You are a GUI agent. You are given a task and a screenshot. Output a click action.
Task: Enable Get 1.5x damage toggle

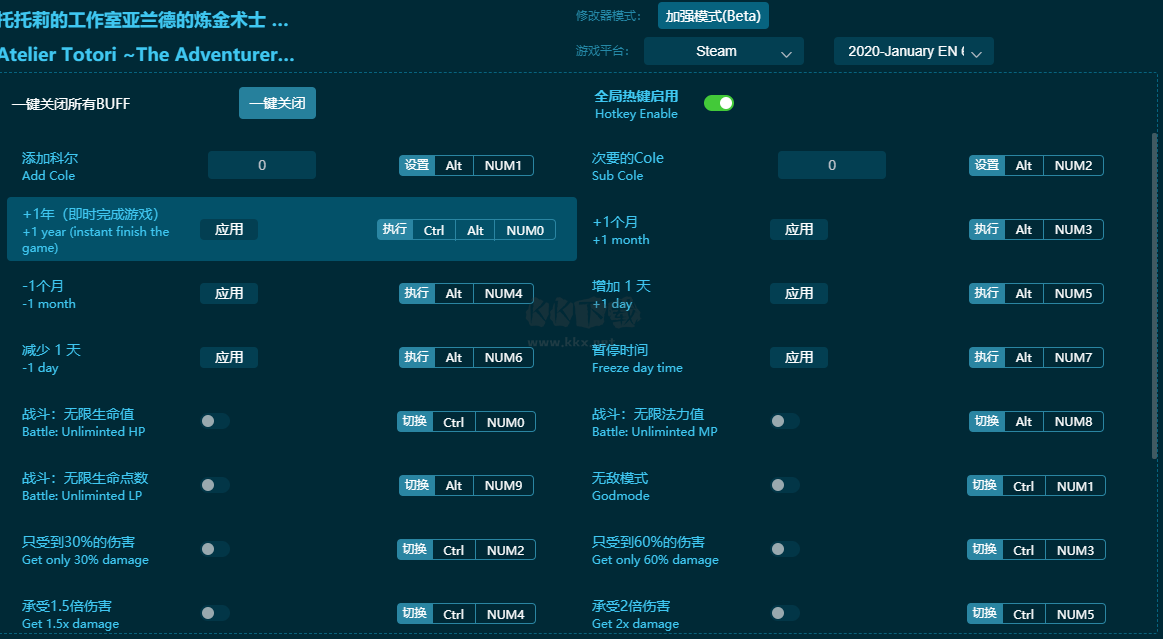pyautogui.click(x=215, y=613)
